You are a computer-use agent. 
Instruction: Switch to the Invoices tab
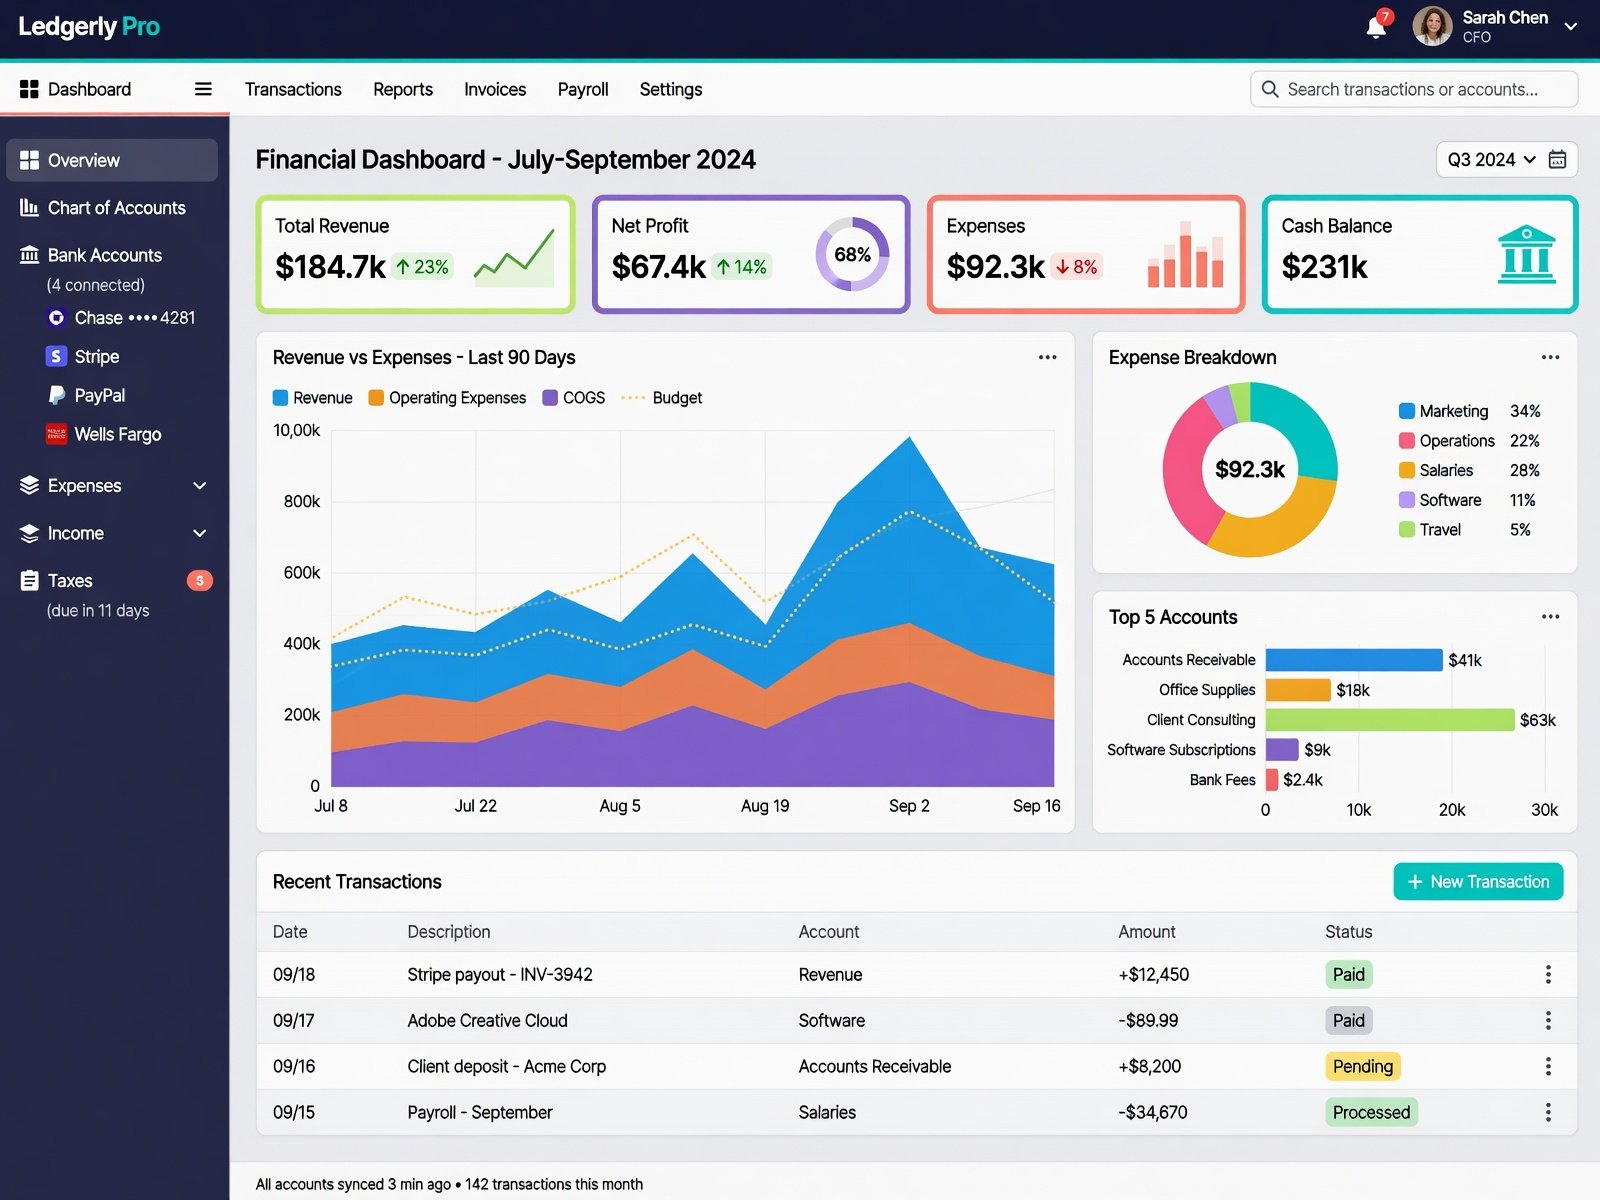point(495,89)
